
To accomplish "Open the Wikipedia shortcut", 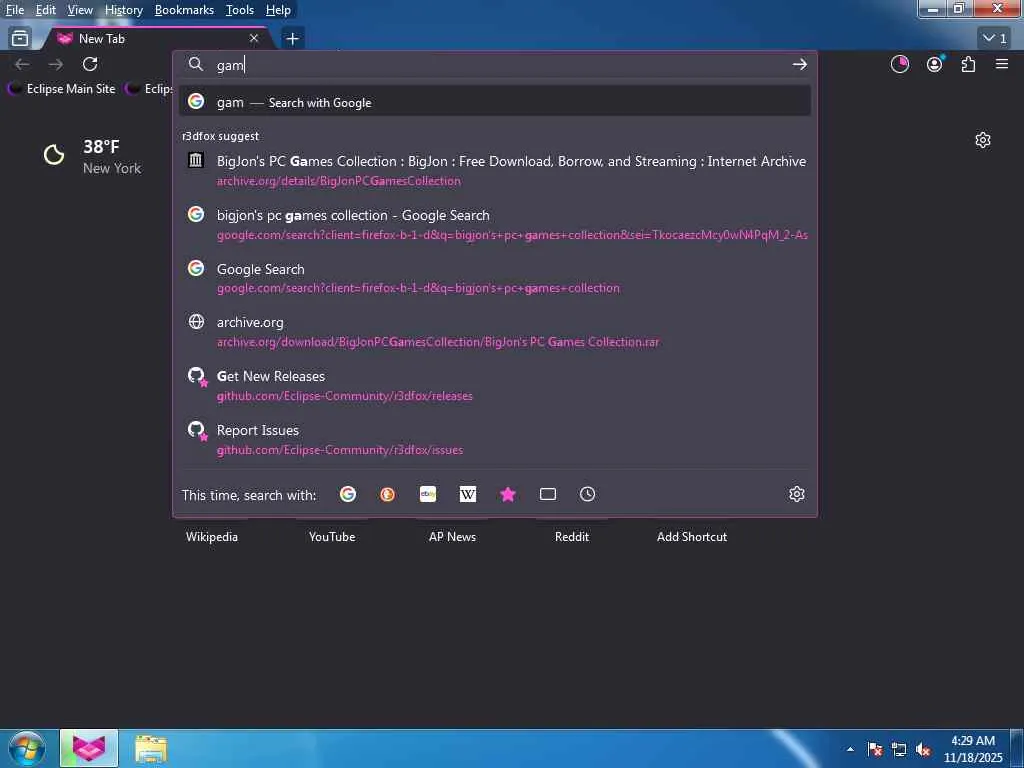I will click(x=212, y=537).
